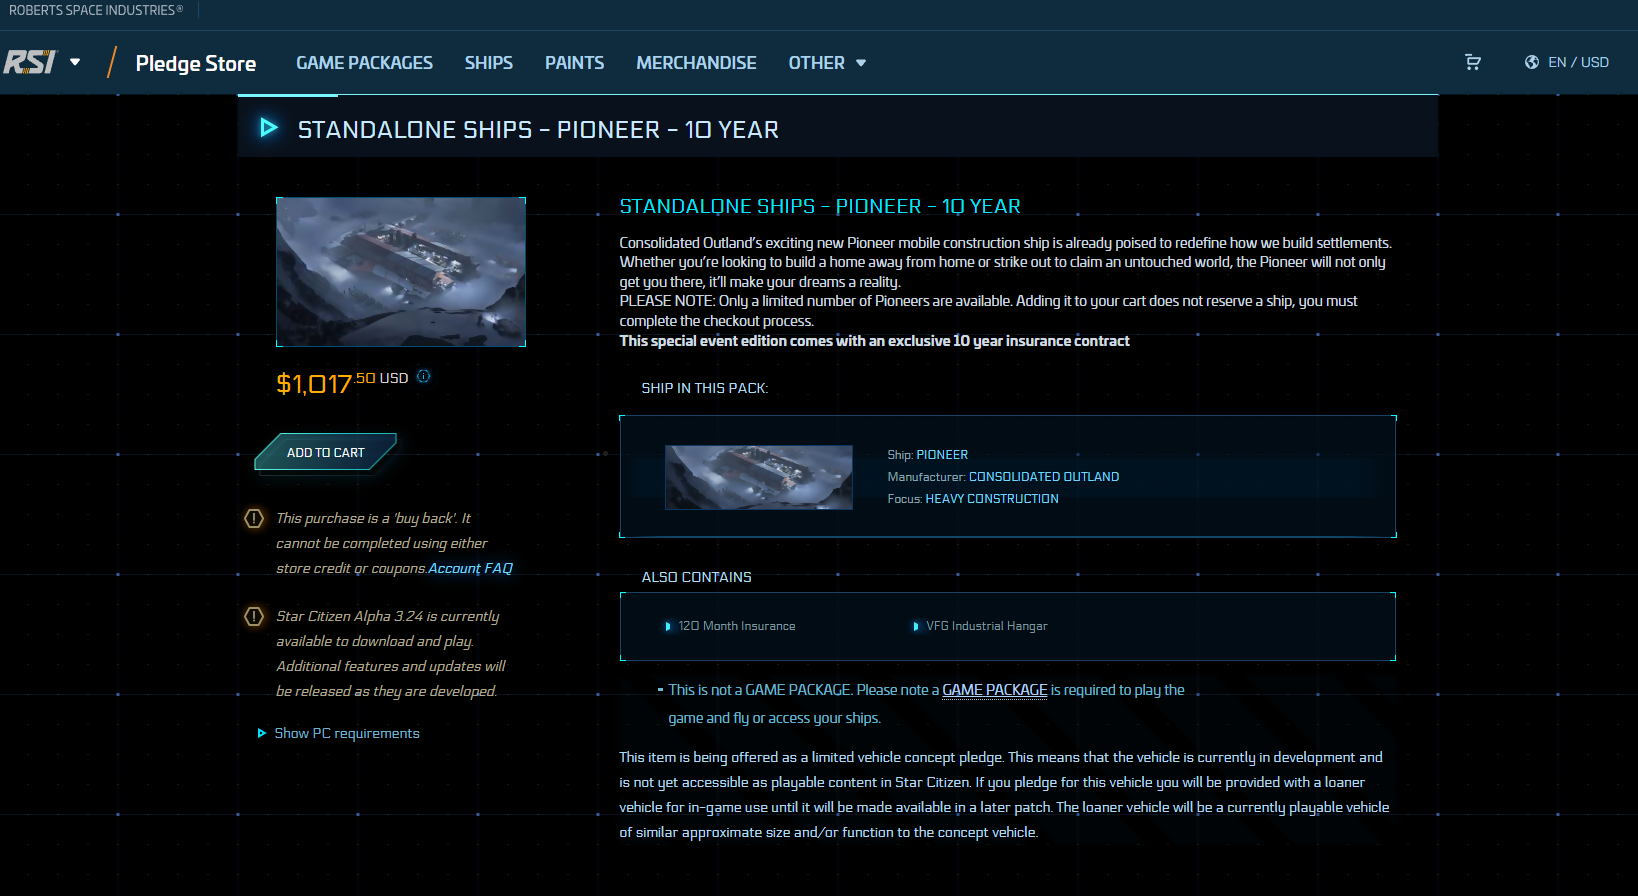The height and width of the screenshot is (896, 1638).
Task: Click the price info icon next to USD
Action: click(424, 376)
